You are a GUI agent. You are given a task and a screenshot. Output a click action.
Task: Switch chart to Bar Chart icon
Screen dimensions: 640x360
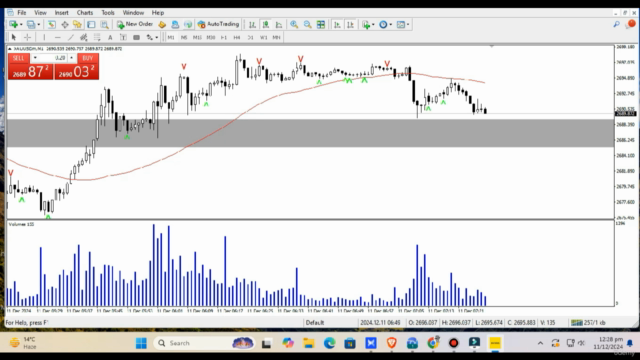[x=252, y=24]
